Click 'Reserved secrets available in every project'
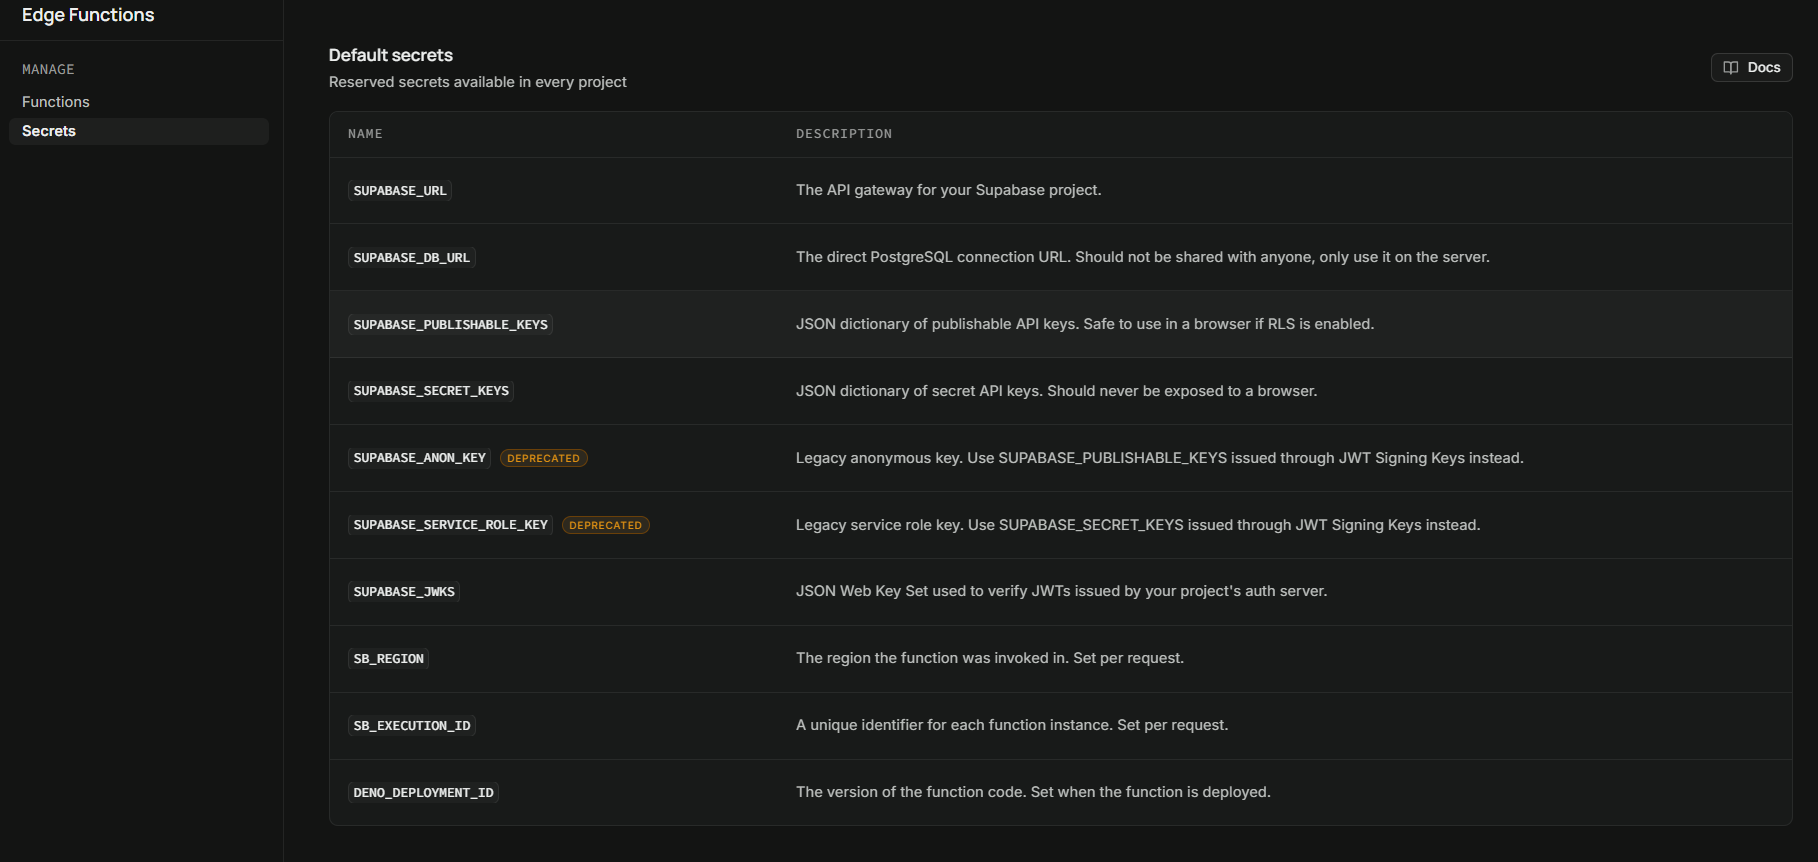Viewport: 1818px width, 862px height. click(x=478, y=82)
